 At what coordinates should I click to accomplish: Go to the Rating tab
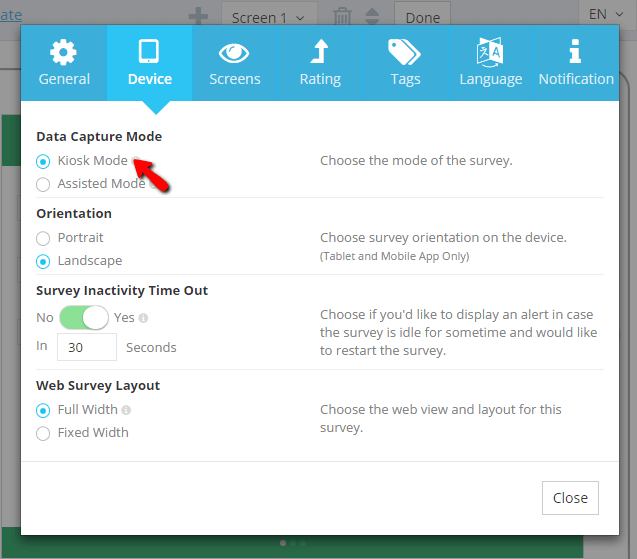320,63
